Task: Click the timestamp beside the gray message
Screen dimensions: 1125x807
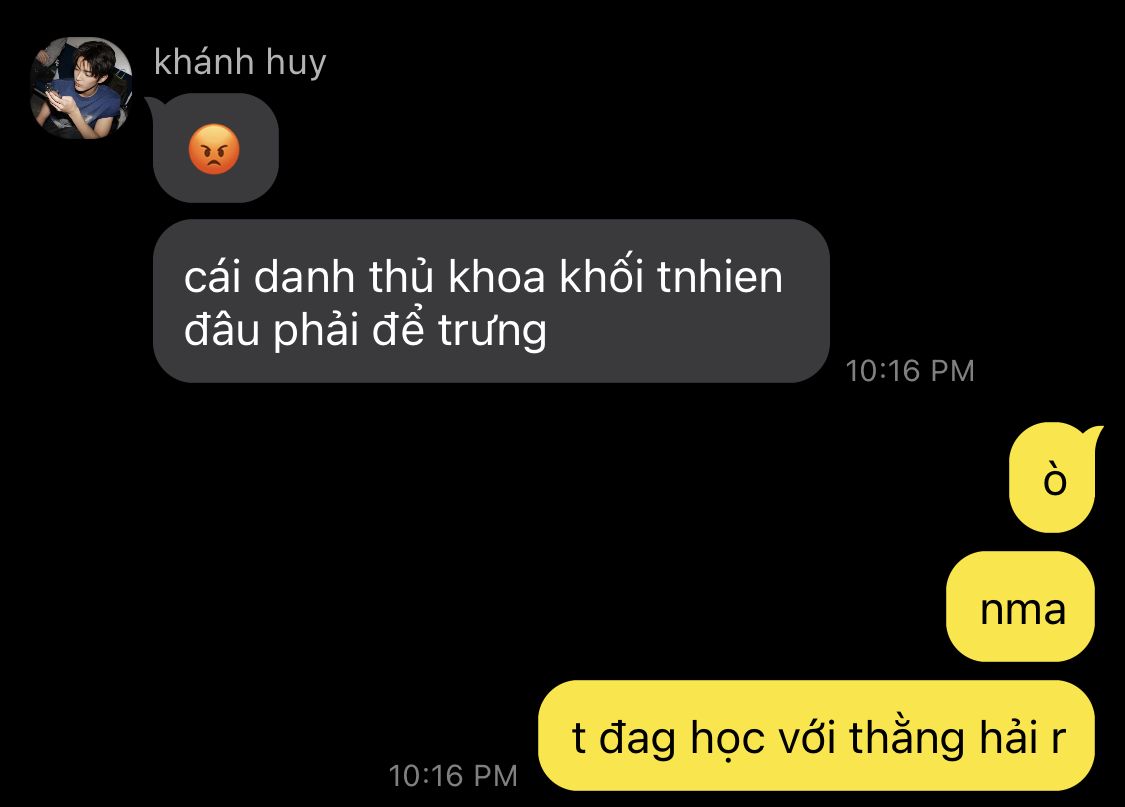Action: (x=910, y=371)
